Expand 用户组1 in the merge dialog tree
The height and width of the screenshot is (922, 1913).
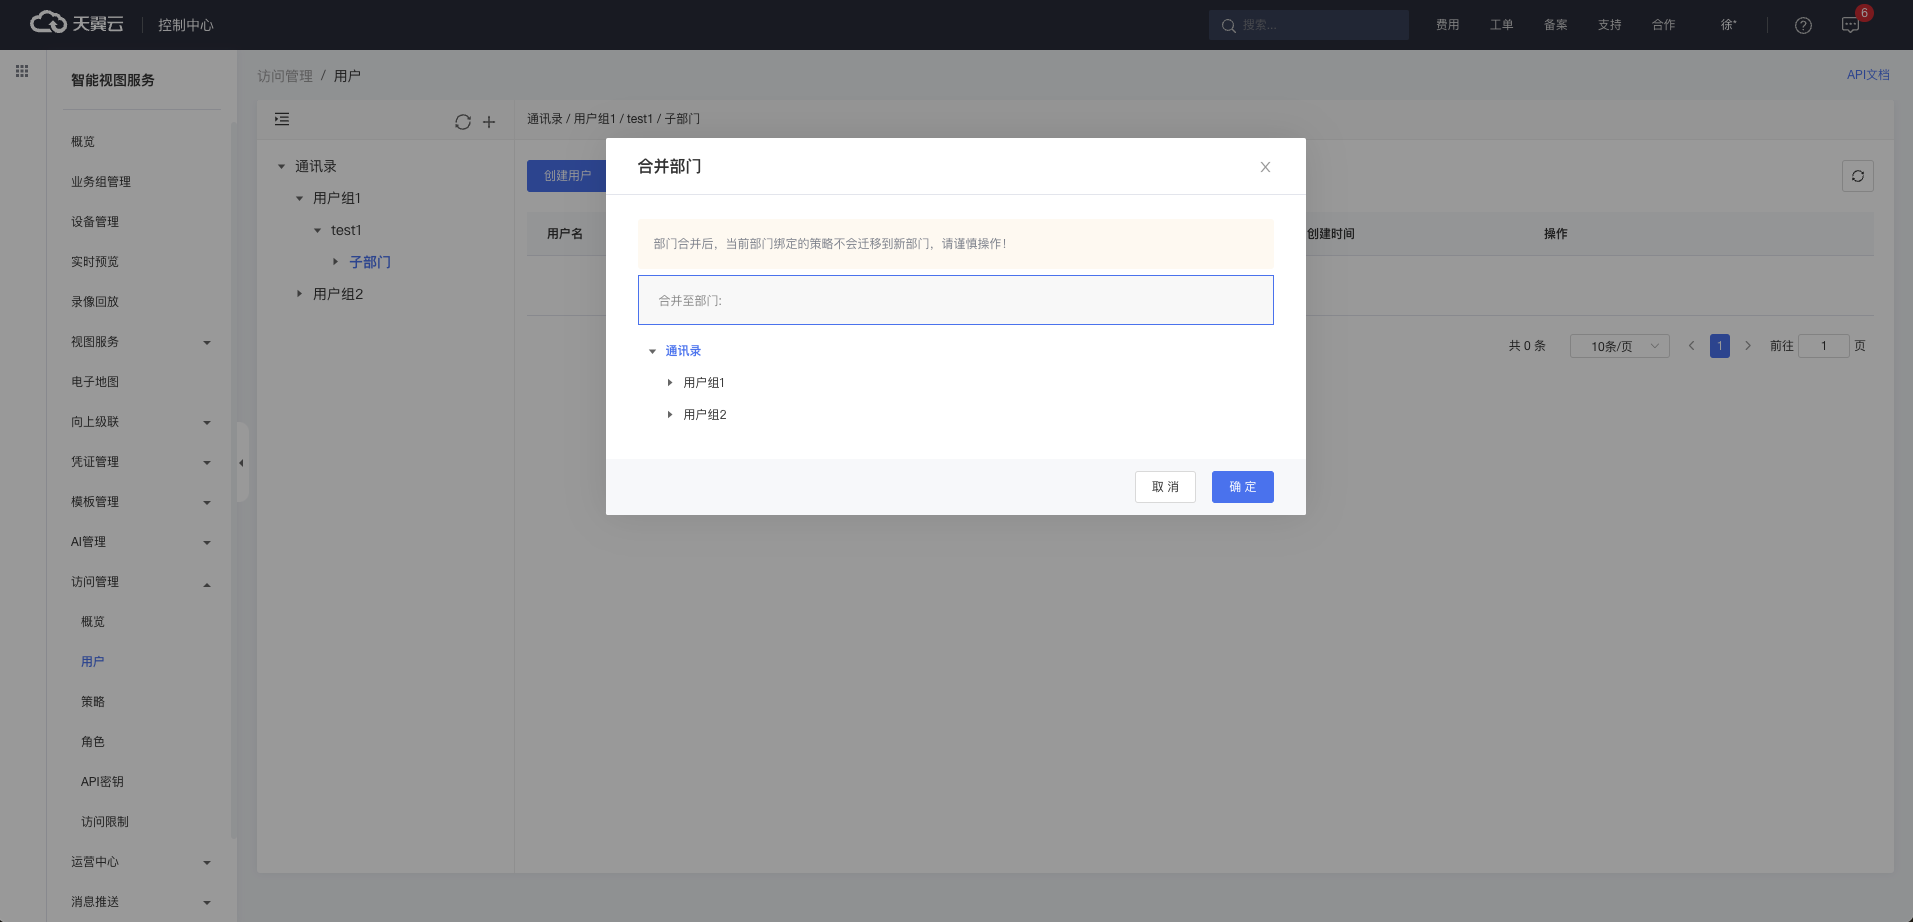[670, 383]
